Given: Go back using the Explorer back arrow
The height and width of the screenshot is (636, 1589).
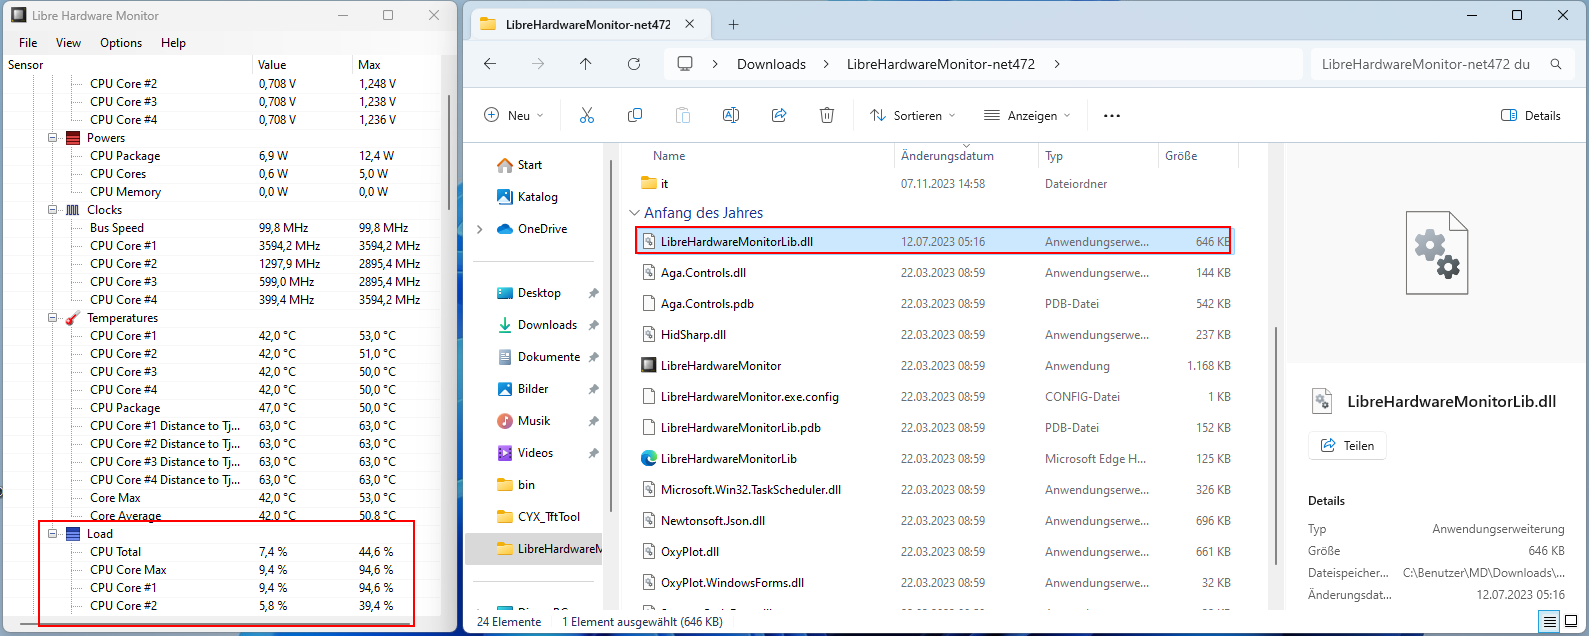Looking at the screenshot, I should 490,64.
